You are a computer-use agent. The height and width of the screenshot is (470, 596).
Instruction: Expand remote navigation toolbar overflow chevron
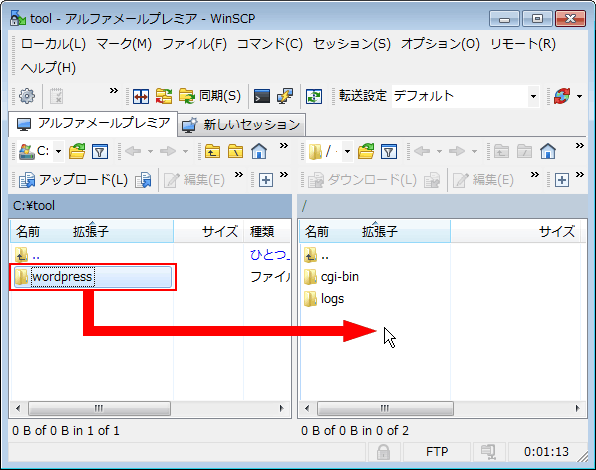[x=579, y=146]
